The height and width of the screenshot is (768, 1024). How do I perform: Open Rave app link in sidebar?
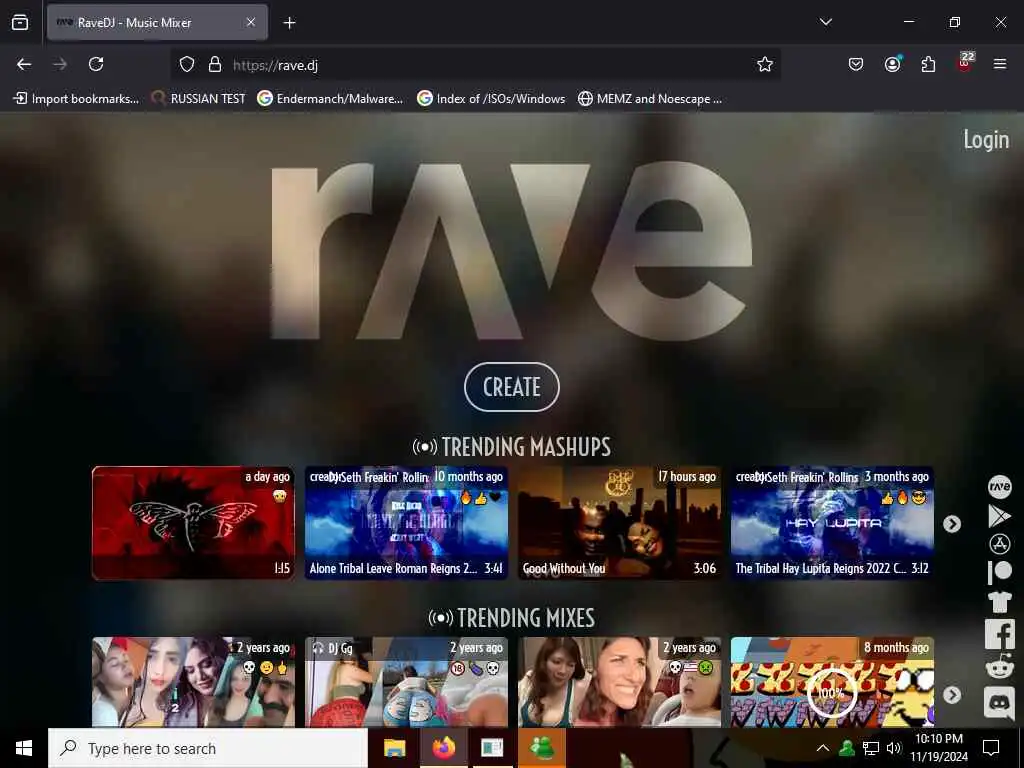[x=999, y=487]
